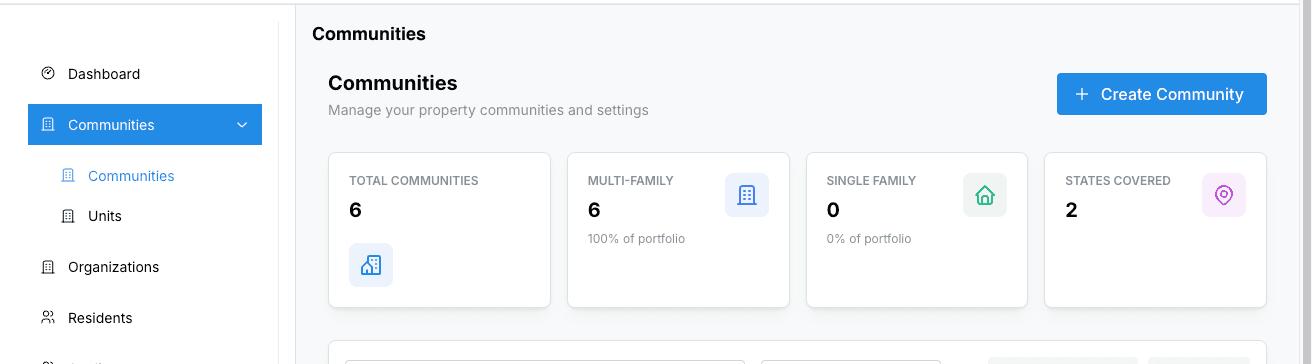Screen dimensions: 1312x364
Task: Click the building icon beside Communities menu
Action: [48, 125]
